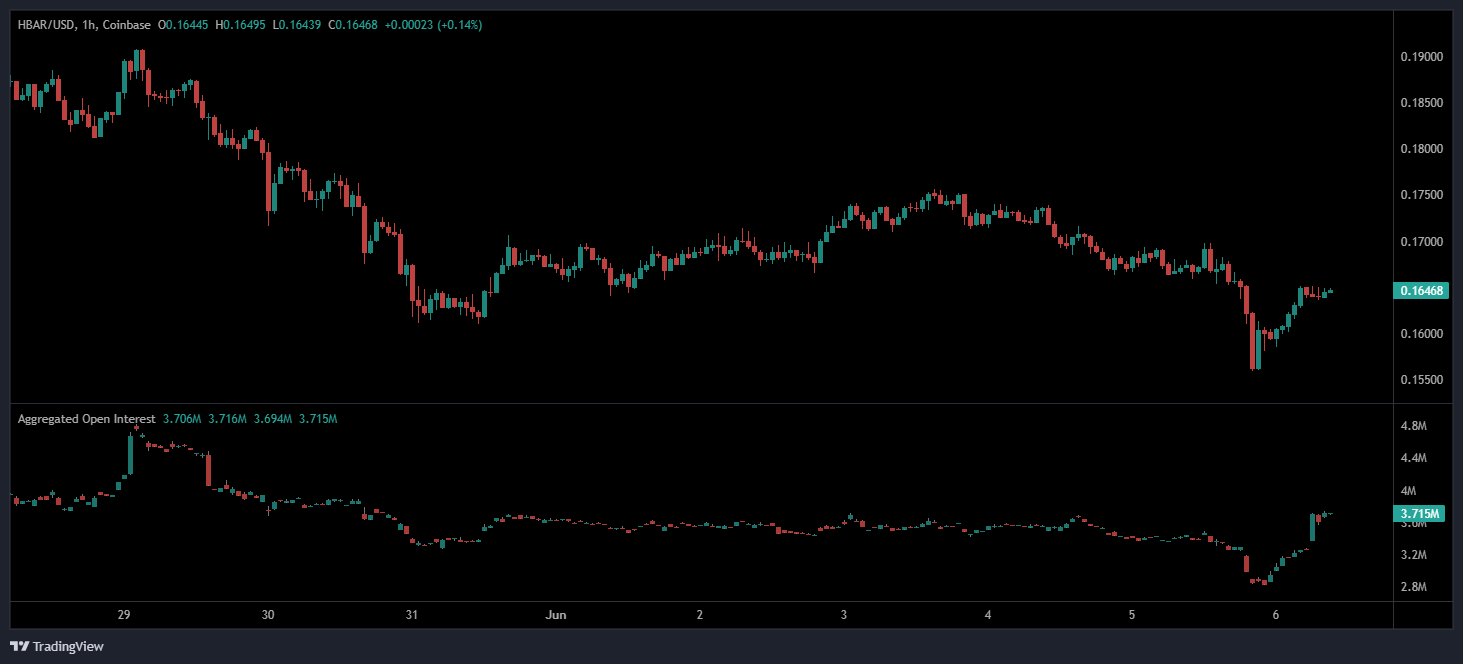The width and height of the screenshot is (1463, 664).
Task: Click the open interest close value in legend
Action: tap(318, 419)
